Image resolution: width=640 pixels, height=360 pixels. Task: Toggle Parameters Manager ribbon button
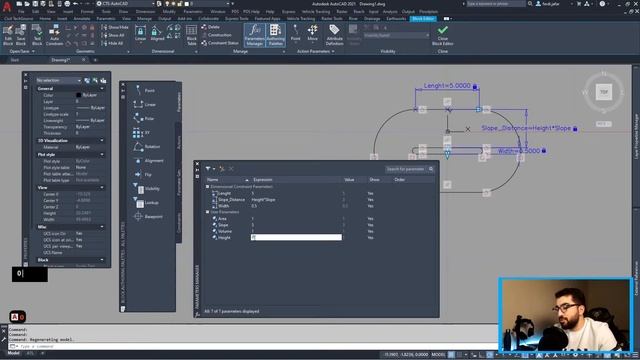pos(254,35)
